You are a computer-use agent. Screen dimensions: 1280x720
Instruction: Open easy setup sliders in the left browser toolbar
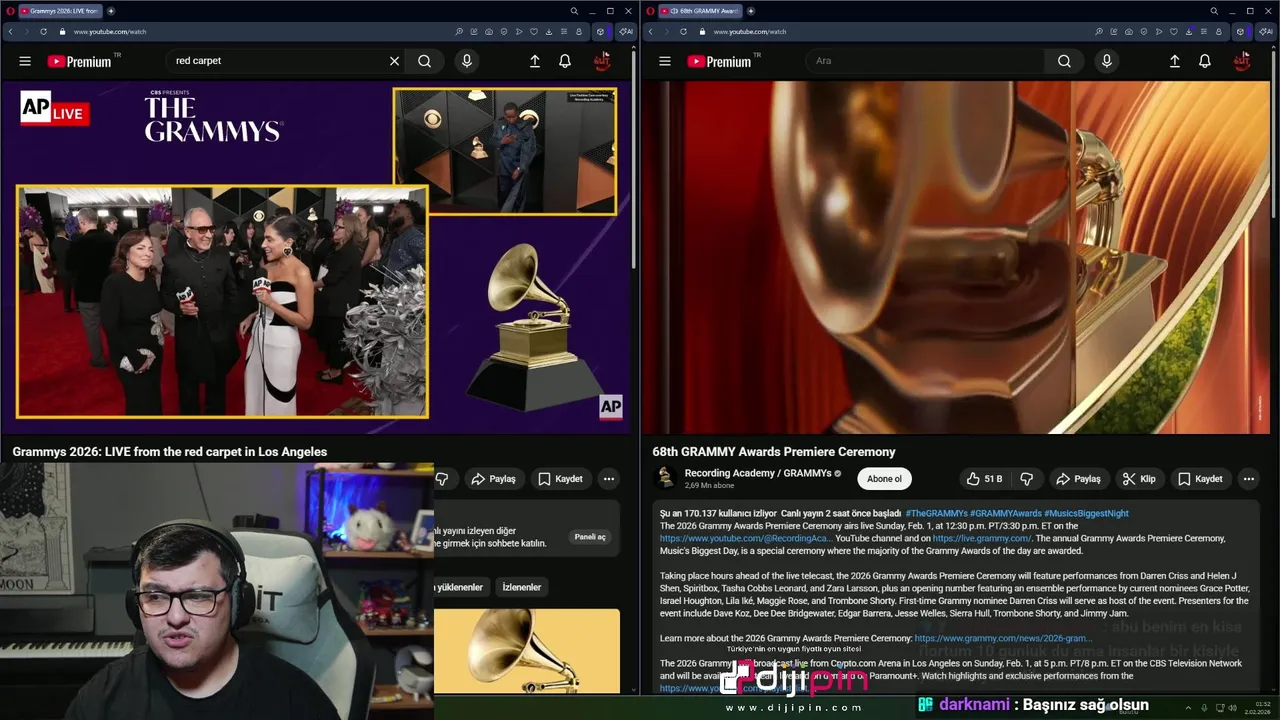click(564, 32)
